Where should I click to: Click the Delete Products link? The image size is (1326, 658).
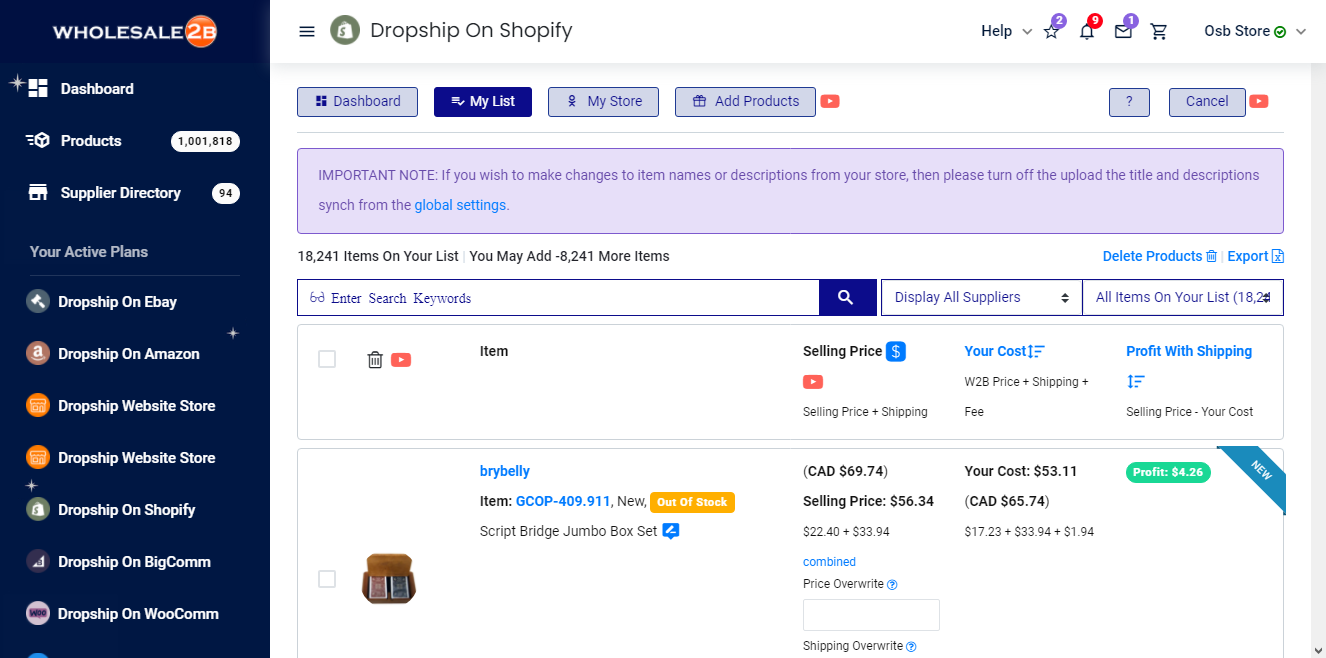point(1152,256)
